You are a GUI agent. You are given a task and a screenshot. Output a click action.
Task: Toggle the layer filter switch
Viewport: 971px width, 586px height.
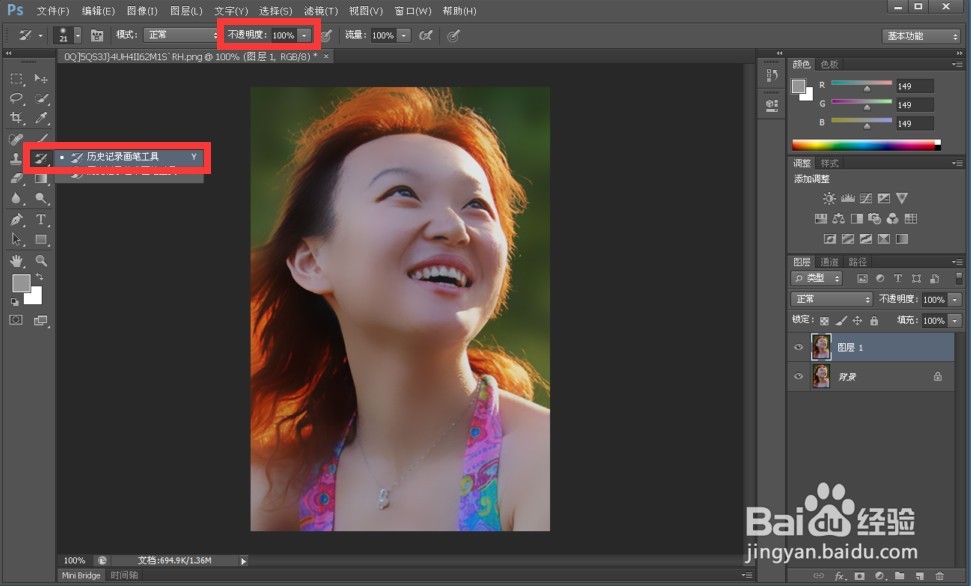[959, 278]
